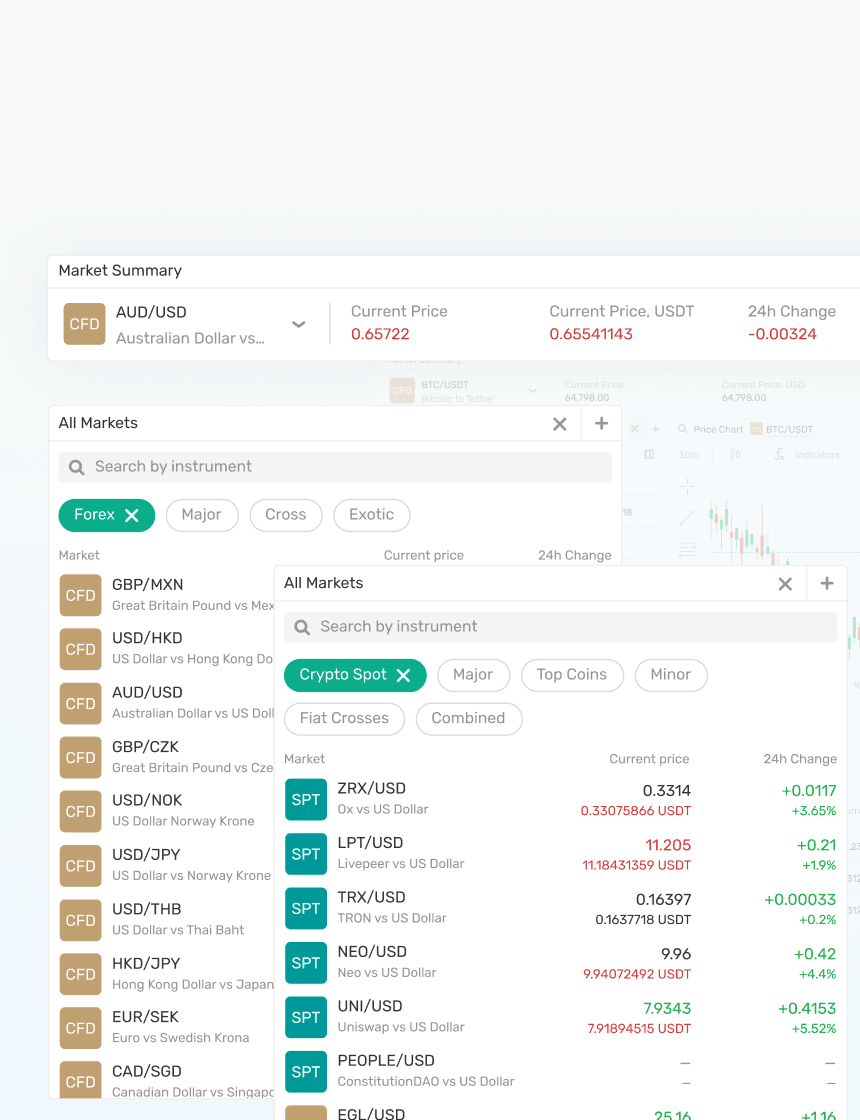This screenshot has width=860, height=1120.
Task: Open the candlestick chart type in the background chart
Action: pos(735,454)
